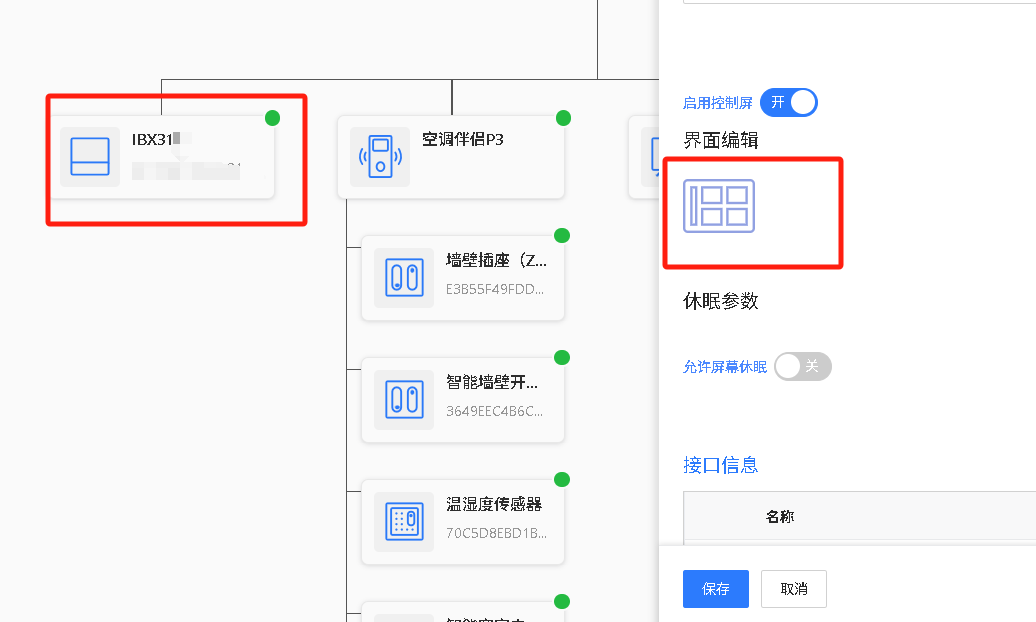Select the 空调伴侣P3 name label
The image size is (1036, 622).
coord(462,140)
